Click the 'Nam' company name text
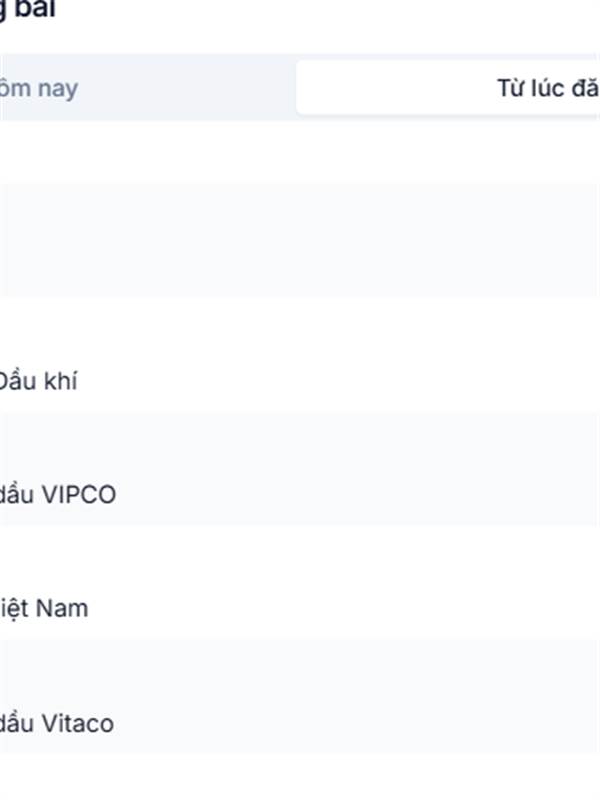This screenshot has width=600, height=800. click(x=62, y=608)
